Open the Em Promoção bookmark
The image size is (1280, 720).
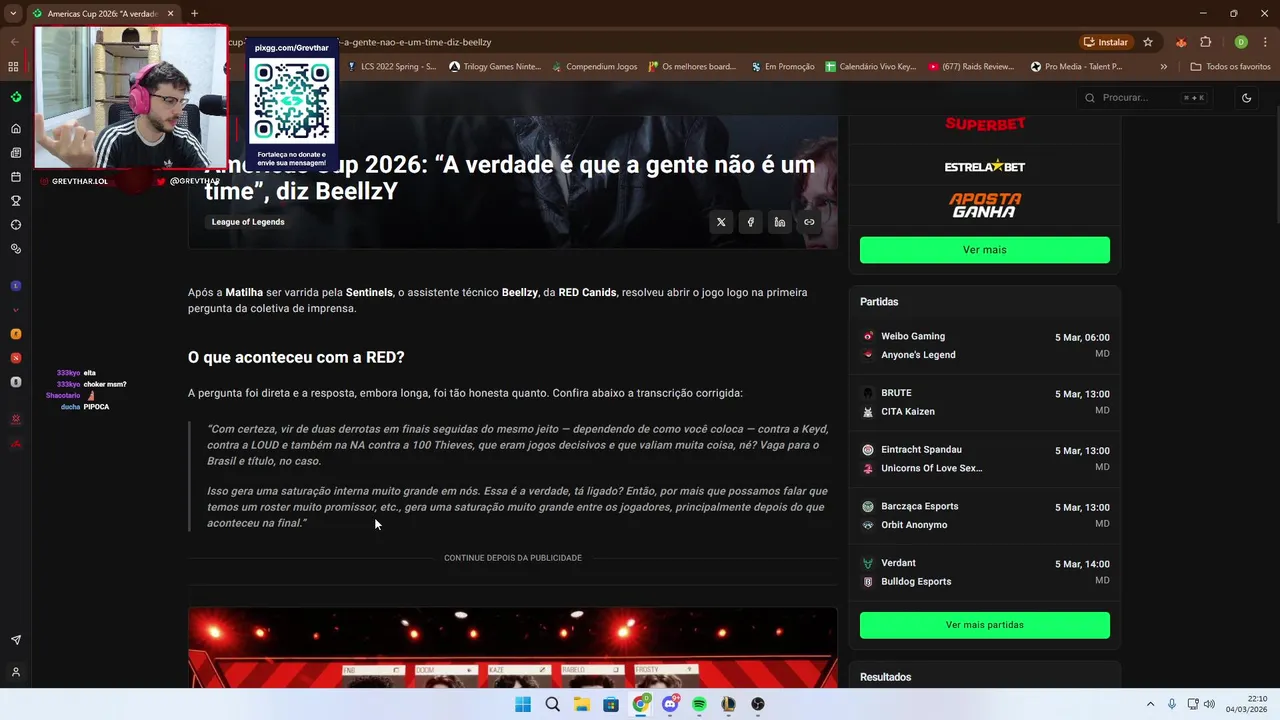click(782, 67)
